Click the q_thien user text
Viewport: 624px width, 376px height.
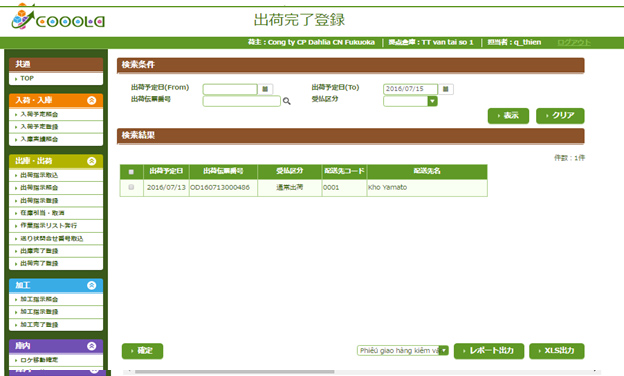[527, 42]
